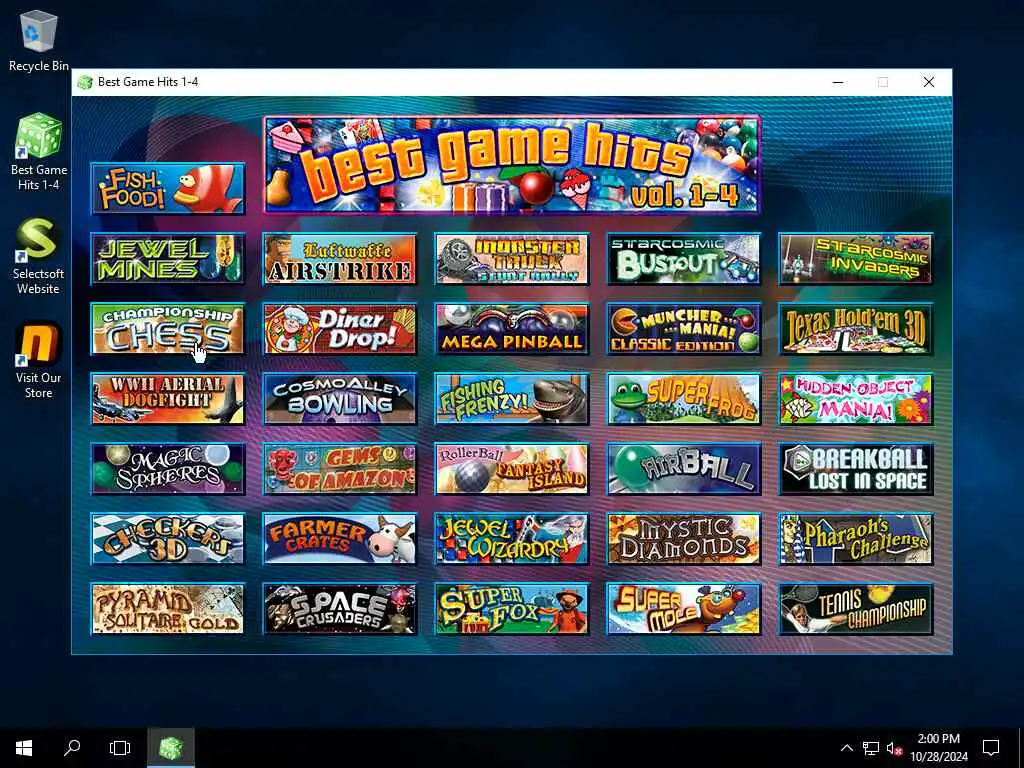Select Best Game Hits 1-4 desktop shortcut
This screenshot has height=768, width=1024.
click(39, 152)
